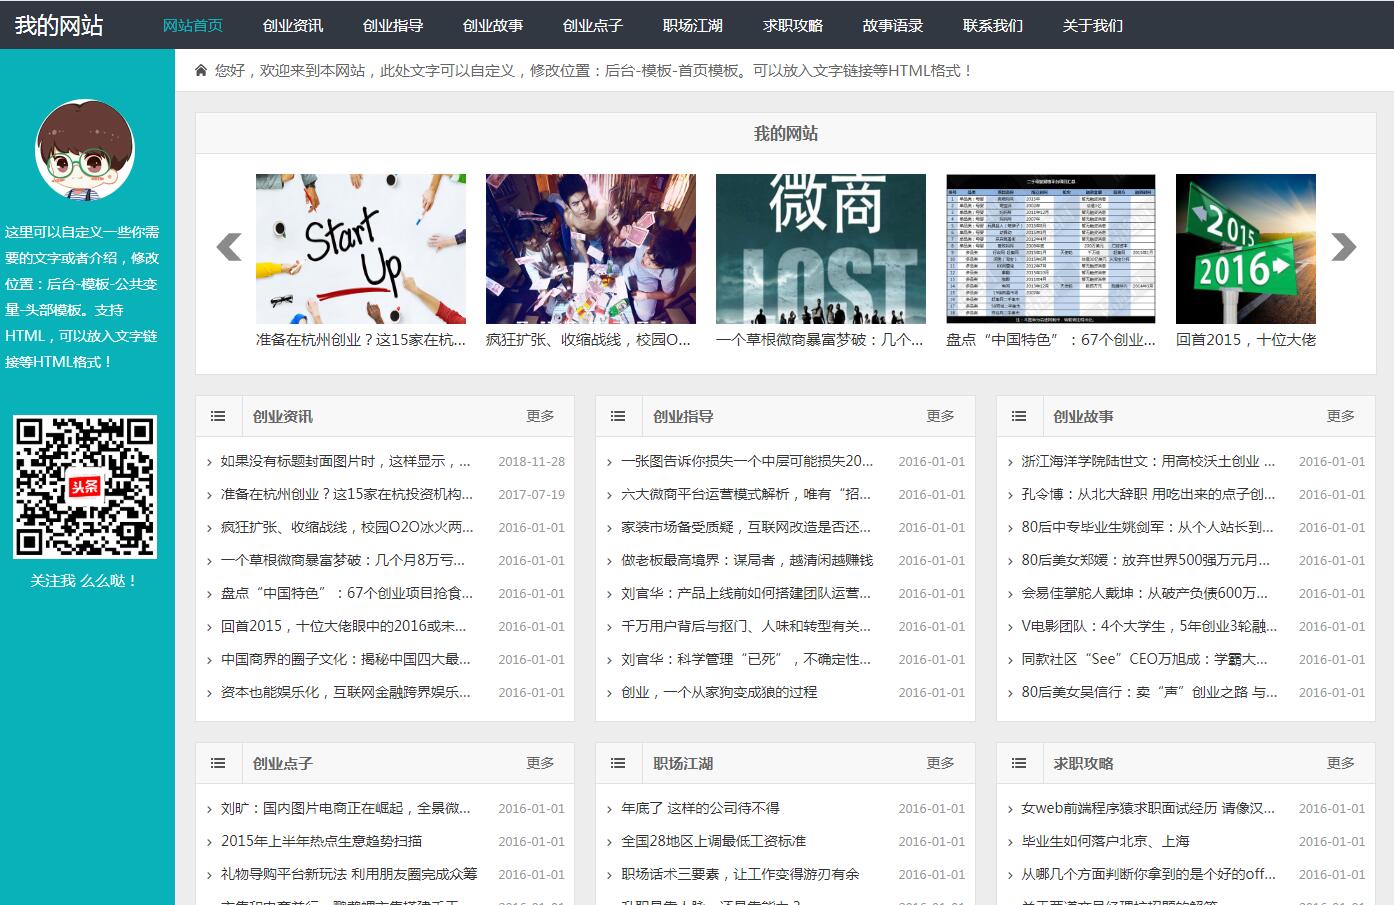
Task: Click the Start Up carousel slide
Action: point(360,248)
